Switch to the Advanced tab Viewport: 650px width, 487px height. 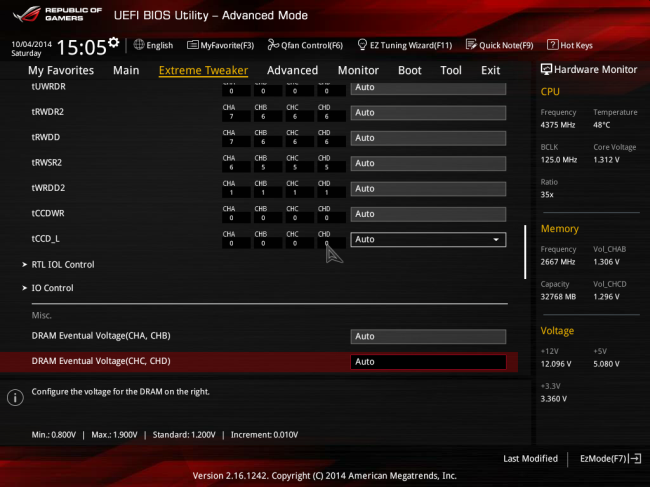click(292, 71)
